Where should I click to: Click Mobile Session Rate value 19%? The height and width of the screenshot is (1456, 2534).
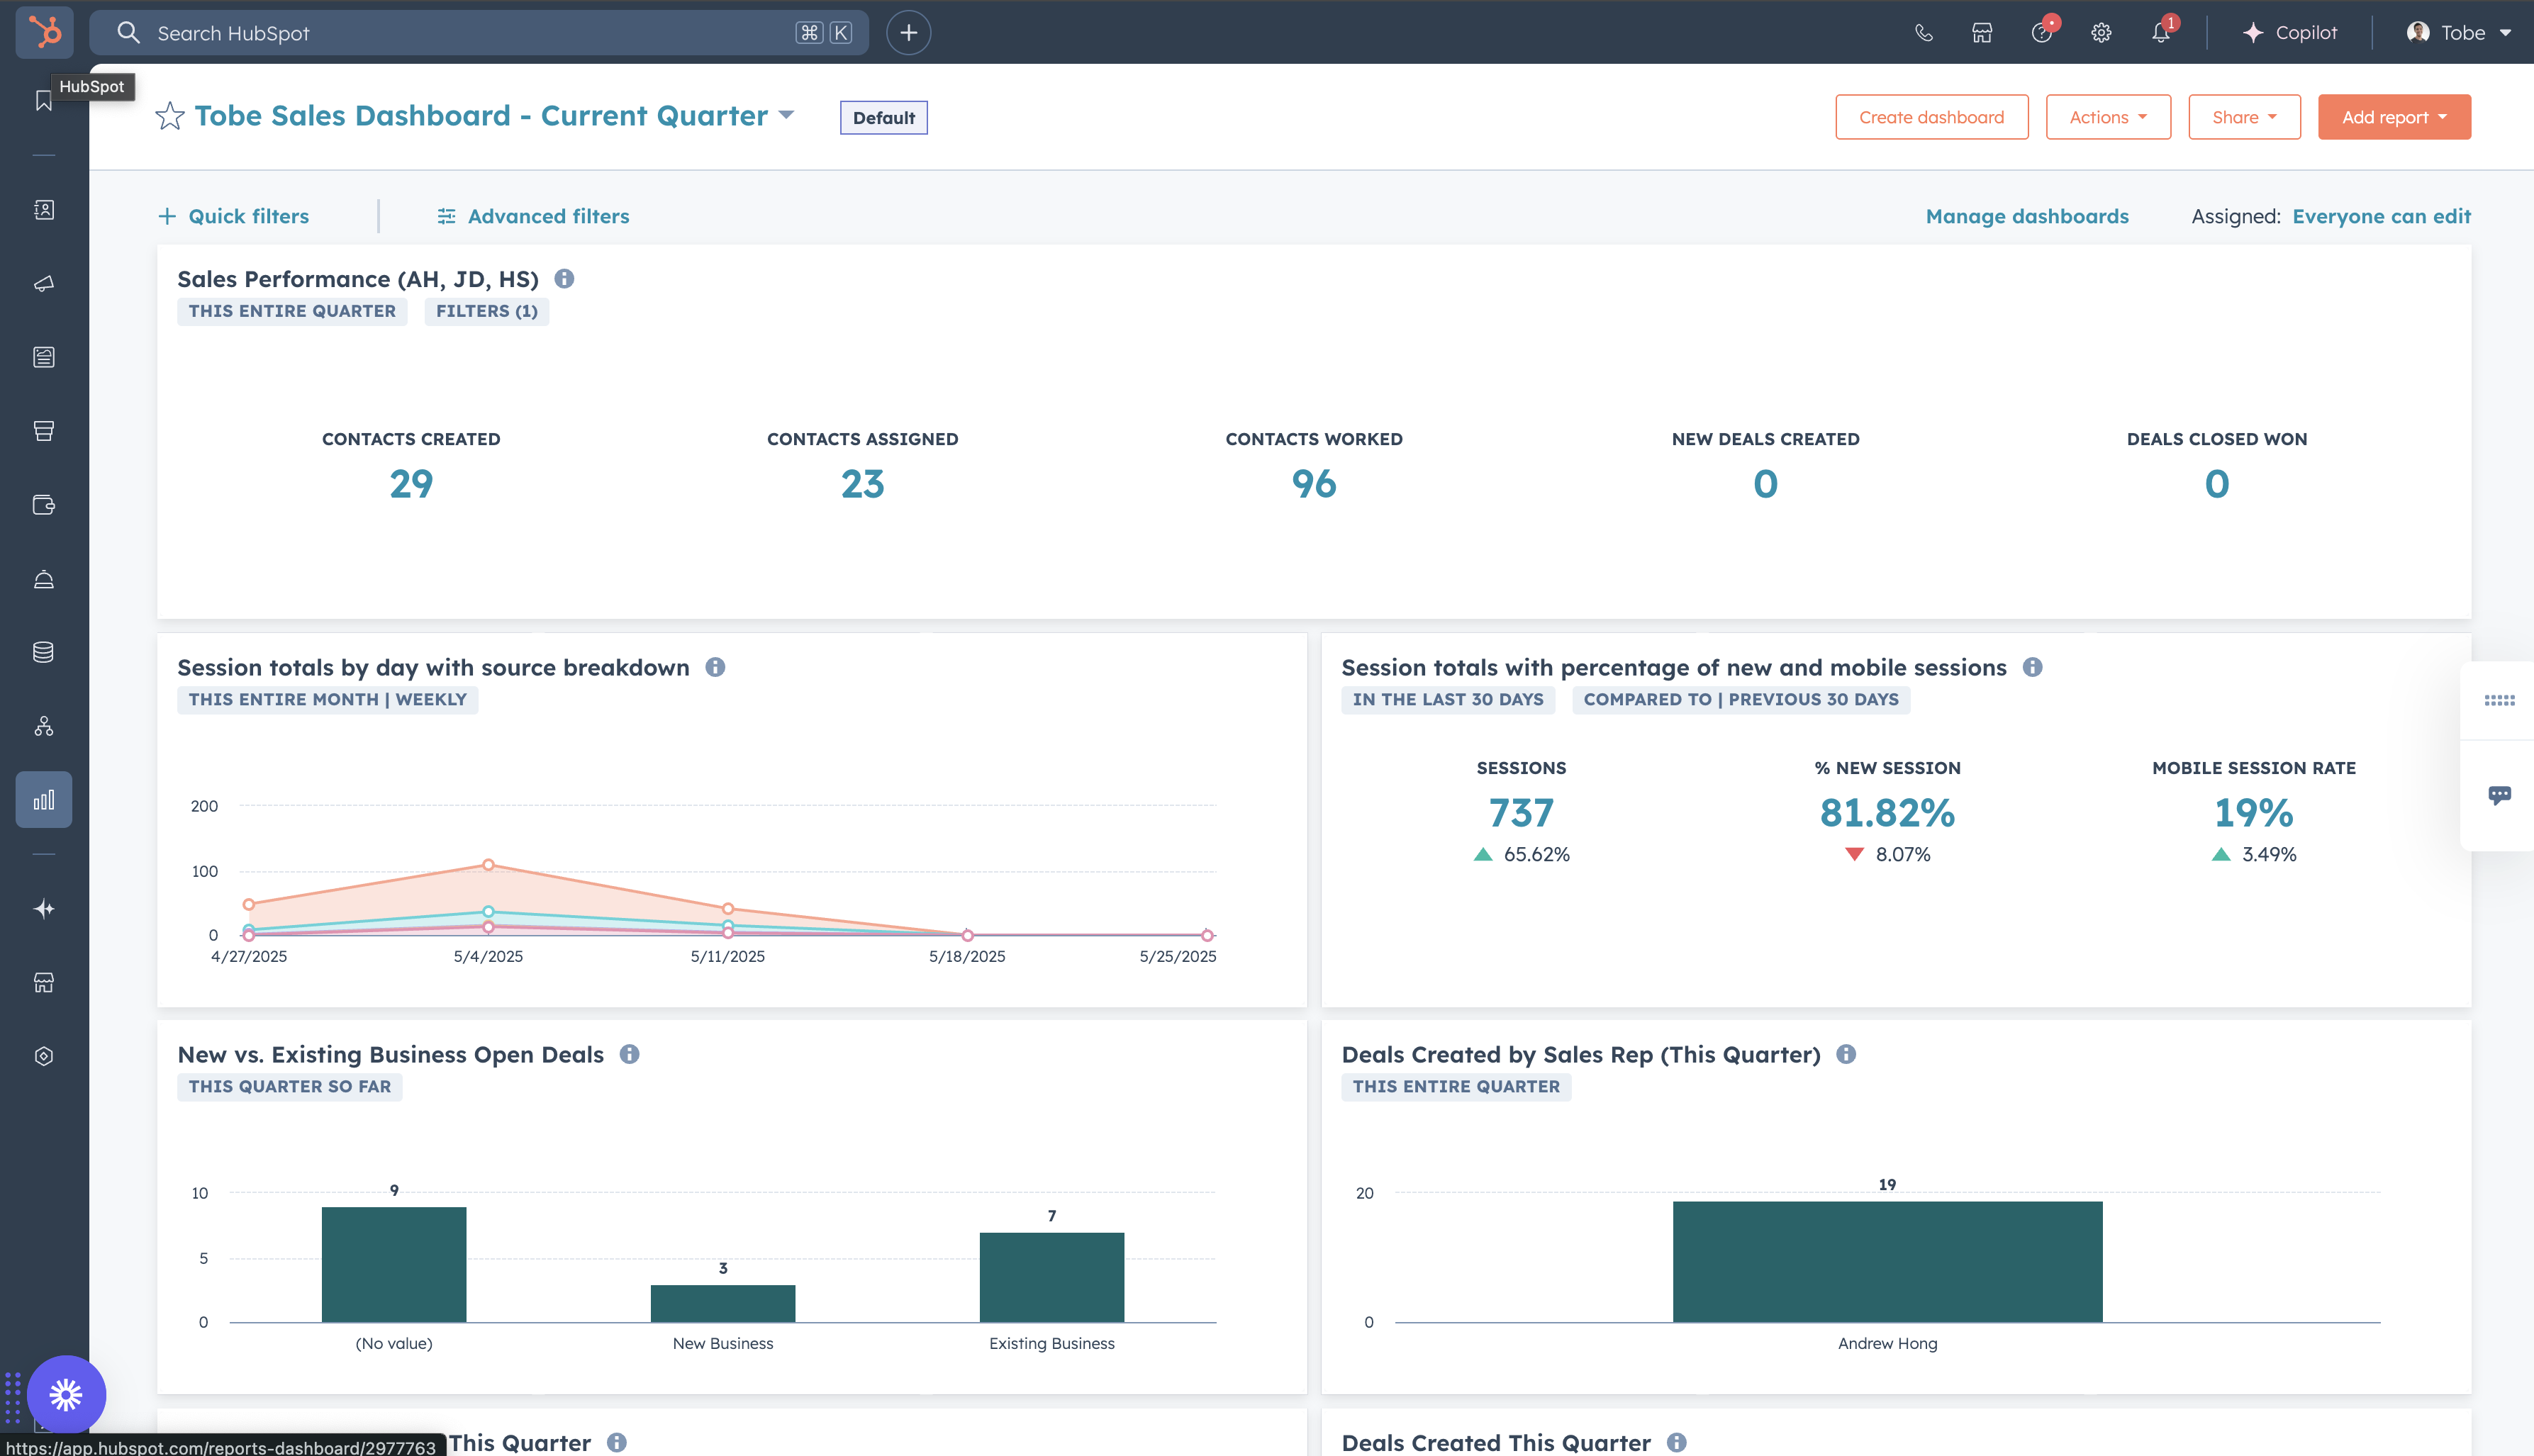pos(2253,813)
